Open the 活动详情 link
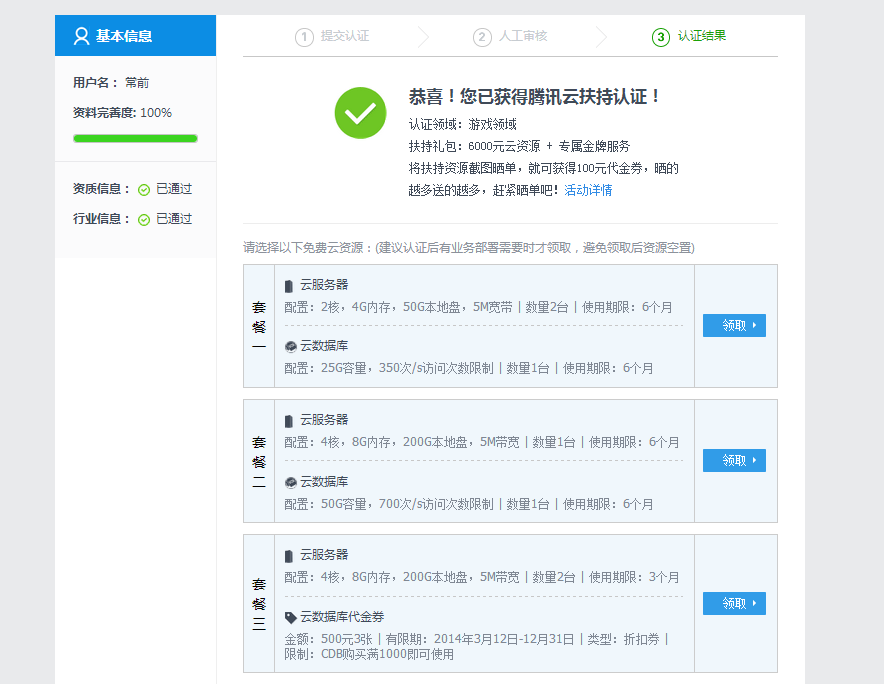This screenshot has height=684, width=884. tap(588, 190)
